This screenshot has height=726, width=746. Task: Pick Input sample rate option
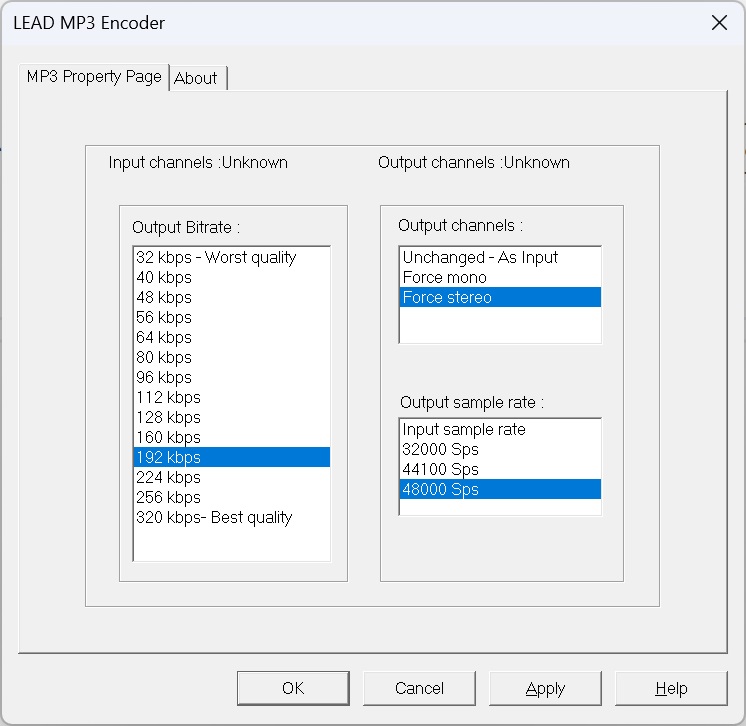464,429
